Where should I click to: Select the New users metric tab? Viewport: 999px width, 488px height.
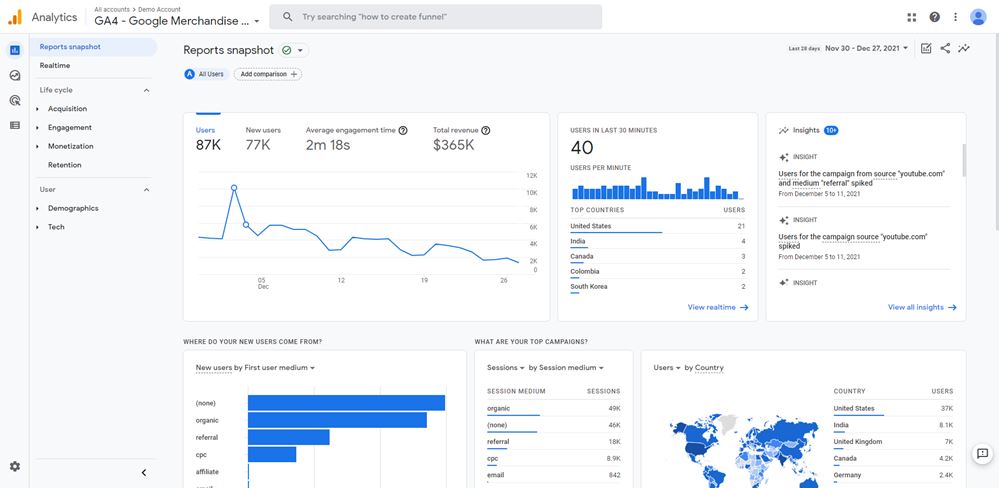[263, 138]
